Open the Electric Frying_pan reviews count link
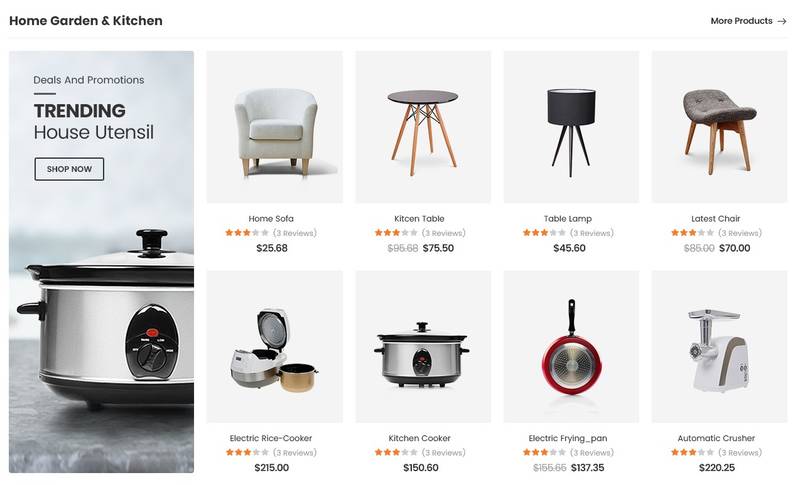The image size is (800, 485). [x=592, y=453]
